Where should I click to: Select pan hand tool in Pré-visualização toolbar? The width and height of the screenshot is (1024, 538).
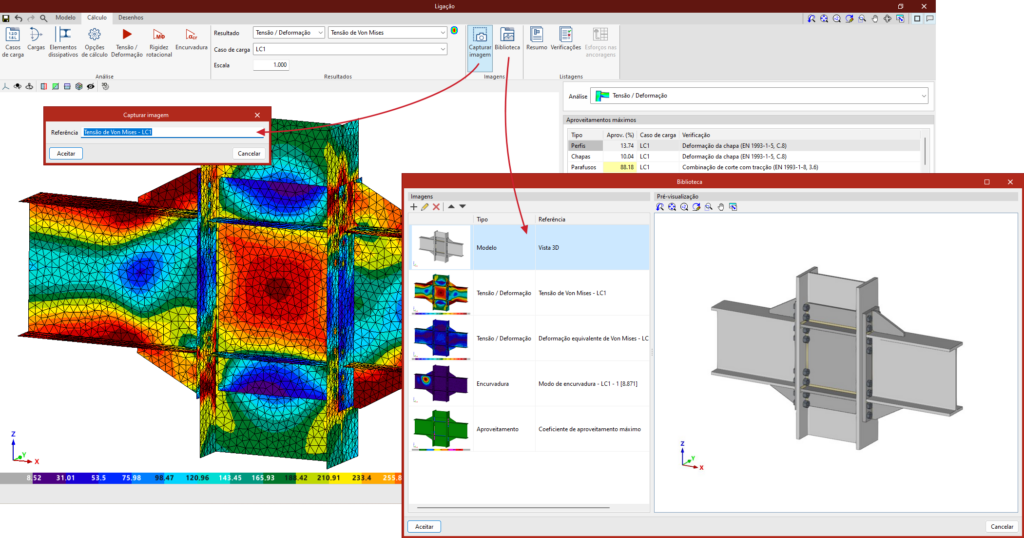tap(721, 207)
